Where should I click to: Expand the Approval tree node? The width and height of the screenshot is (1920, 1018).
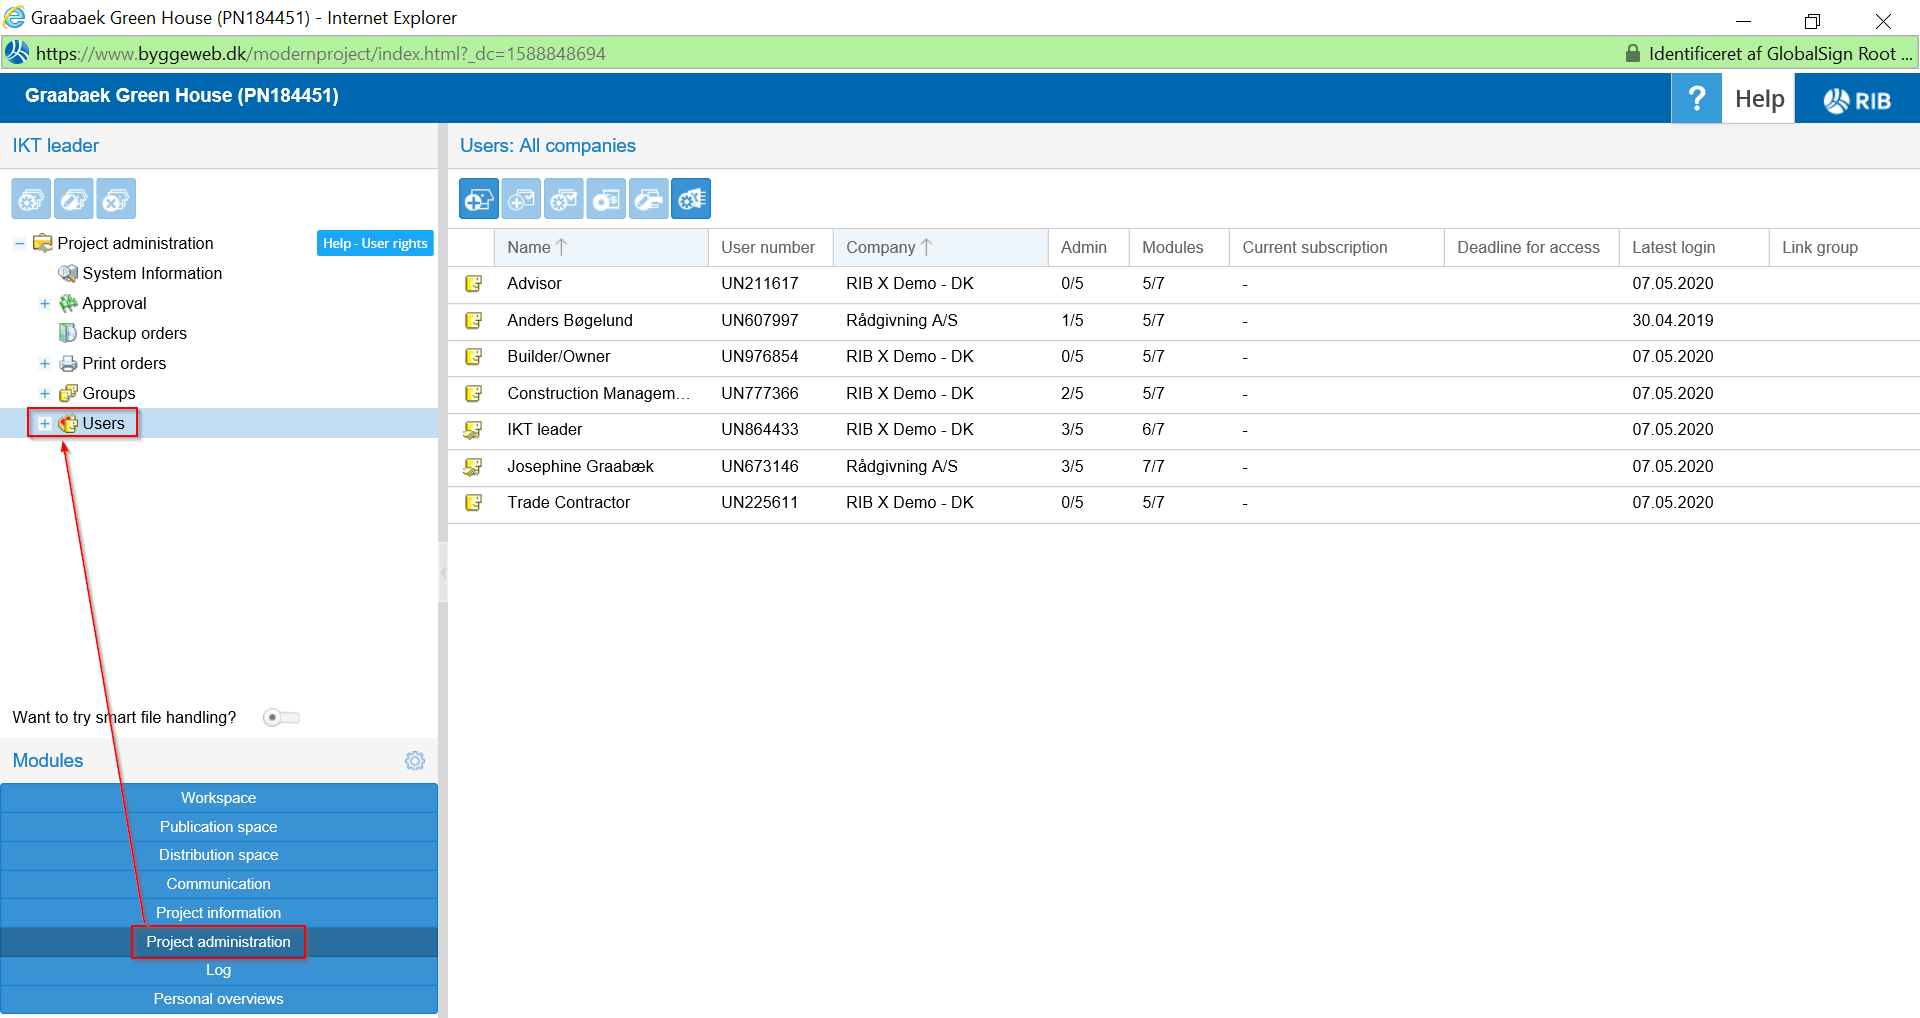44,304
